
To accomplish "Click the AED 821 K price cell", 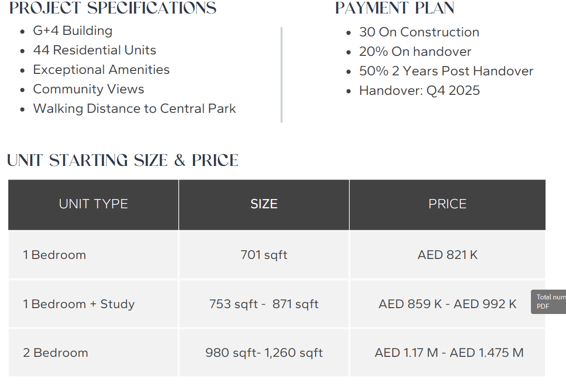I will (x=447, y=255).
